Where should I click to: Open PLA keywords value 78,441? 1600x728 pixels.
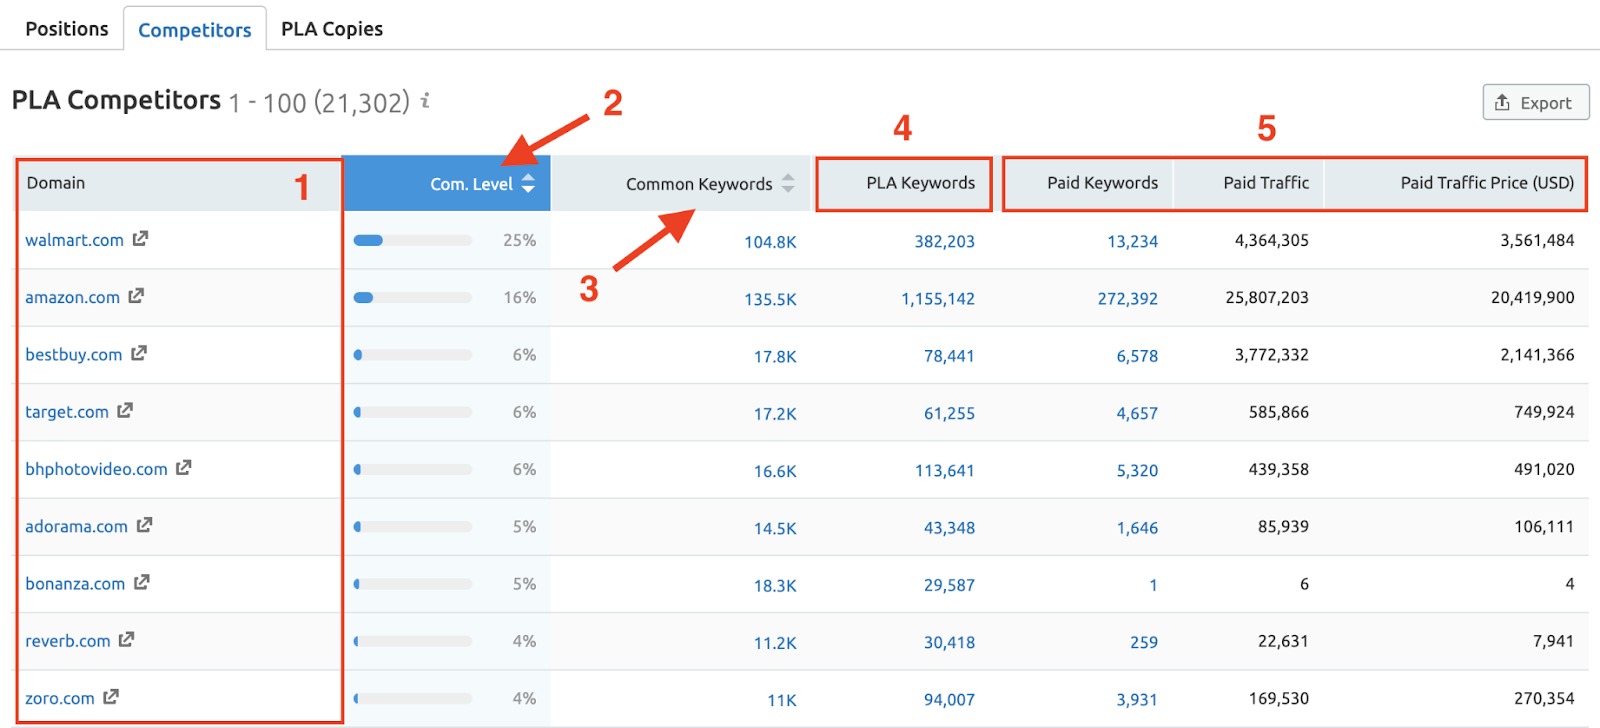pos(949,355)
